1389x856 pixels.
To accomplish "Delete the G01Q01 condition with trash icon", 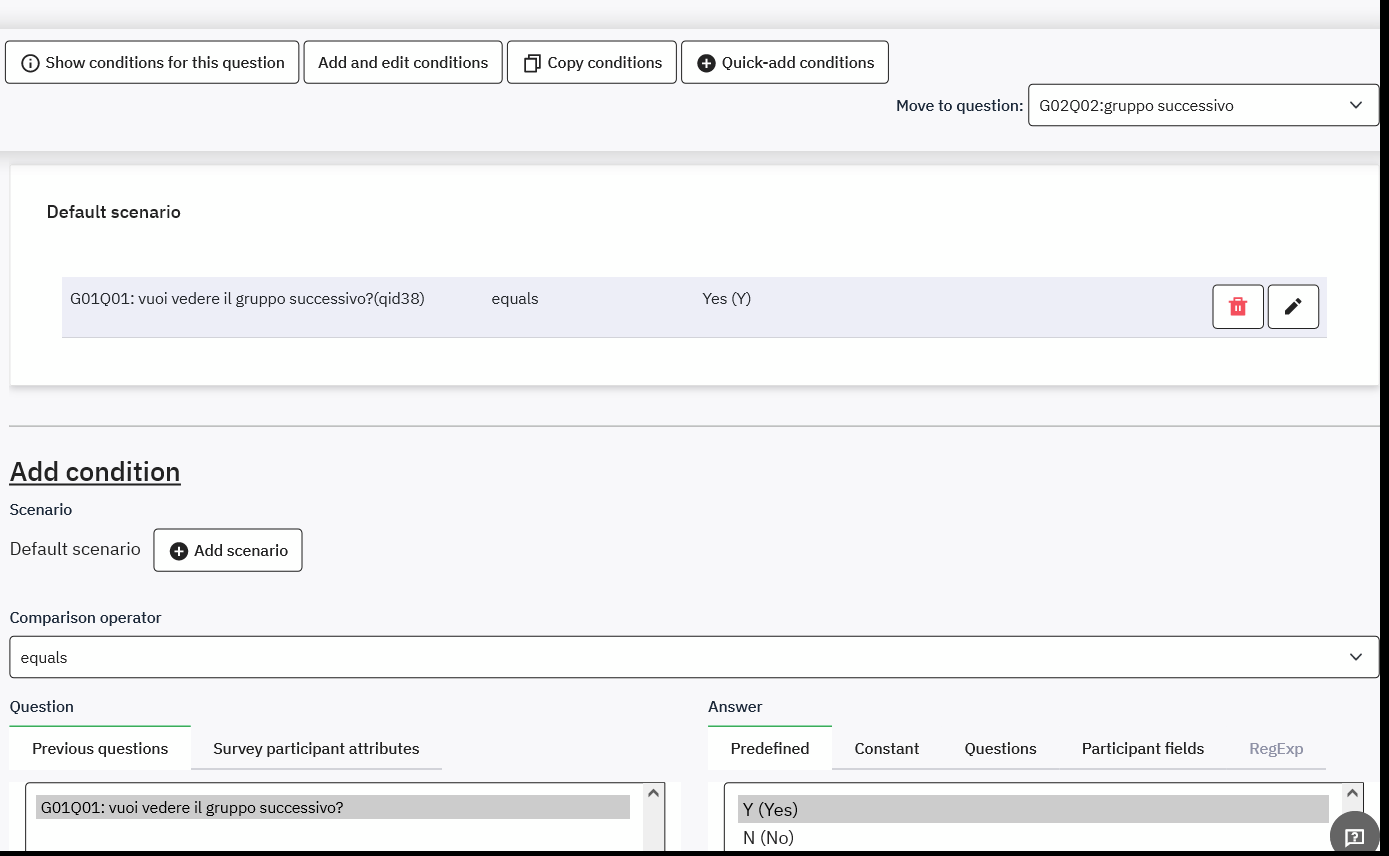I will click(x=1238, y=307).
